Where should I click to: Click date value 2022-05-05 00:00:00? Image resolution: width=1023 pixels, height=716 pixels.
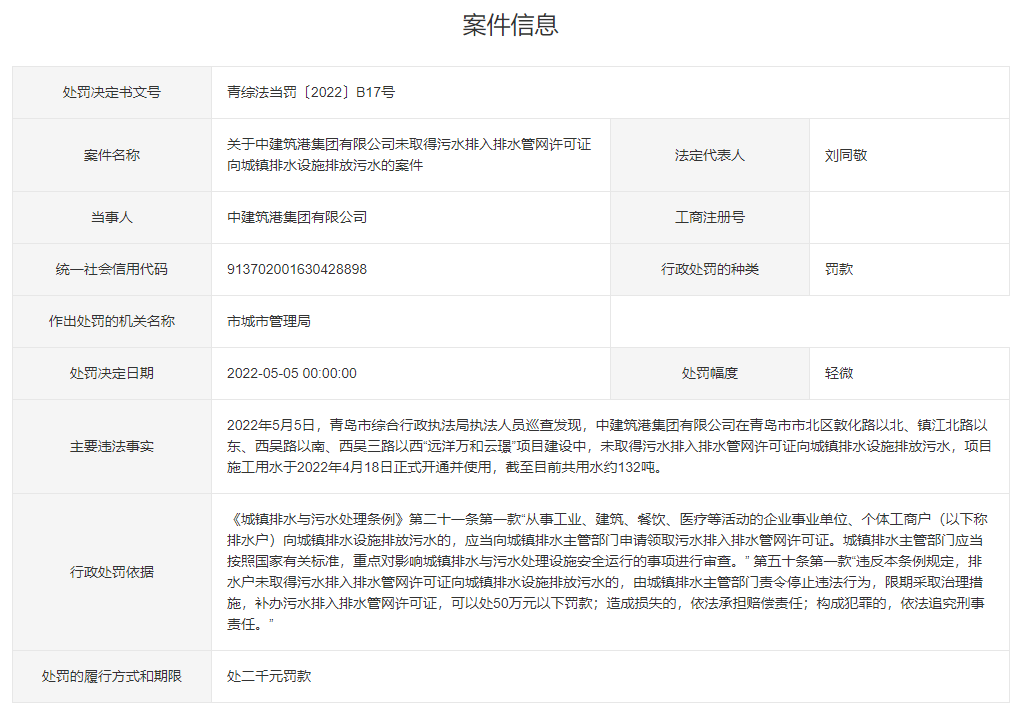coord(292,373)
